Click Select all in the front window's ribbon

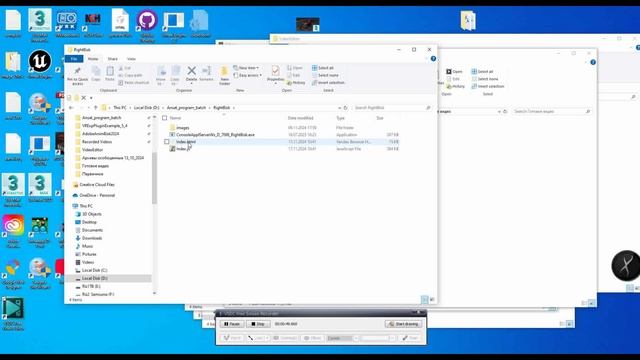pyautogui.click(x=323, y=68)
